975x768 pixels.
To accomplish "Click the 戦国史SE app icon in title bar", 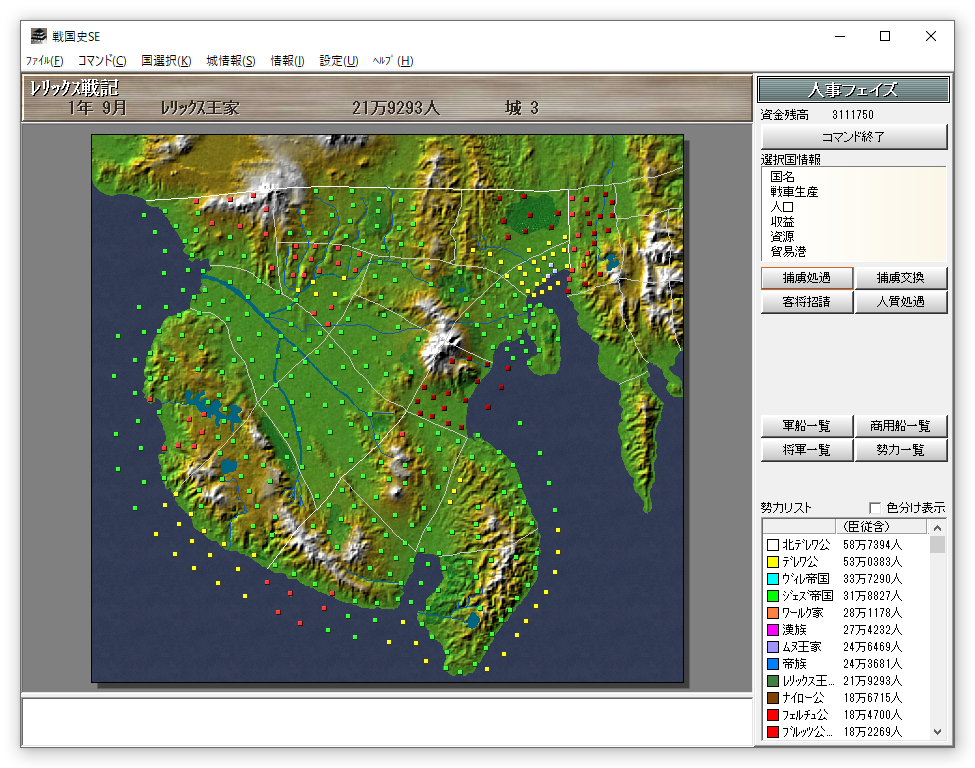I will tap(38, 36).
